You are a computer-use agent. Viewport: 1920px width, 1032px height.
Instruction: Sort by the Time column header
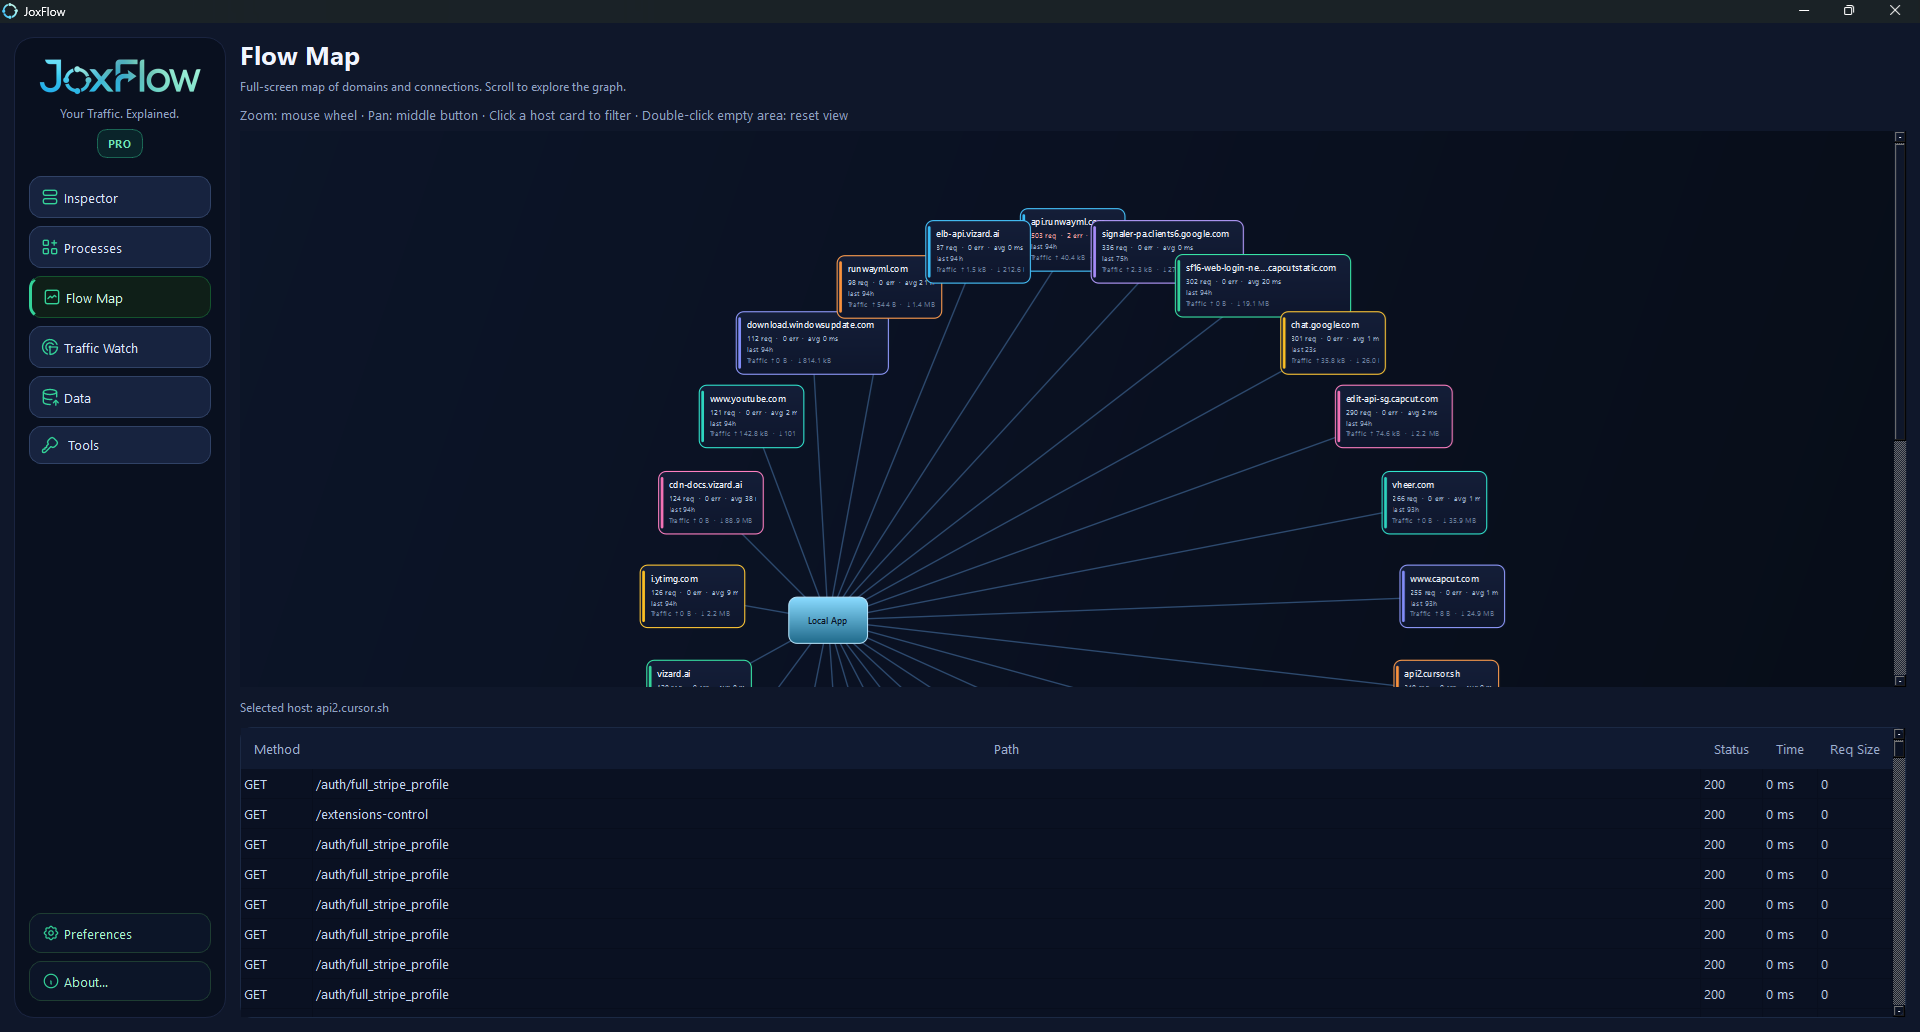[x=1790, y=749]
